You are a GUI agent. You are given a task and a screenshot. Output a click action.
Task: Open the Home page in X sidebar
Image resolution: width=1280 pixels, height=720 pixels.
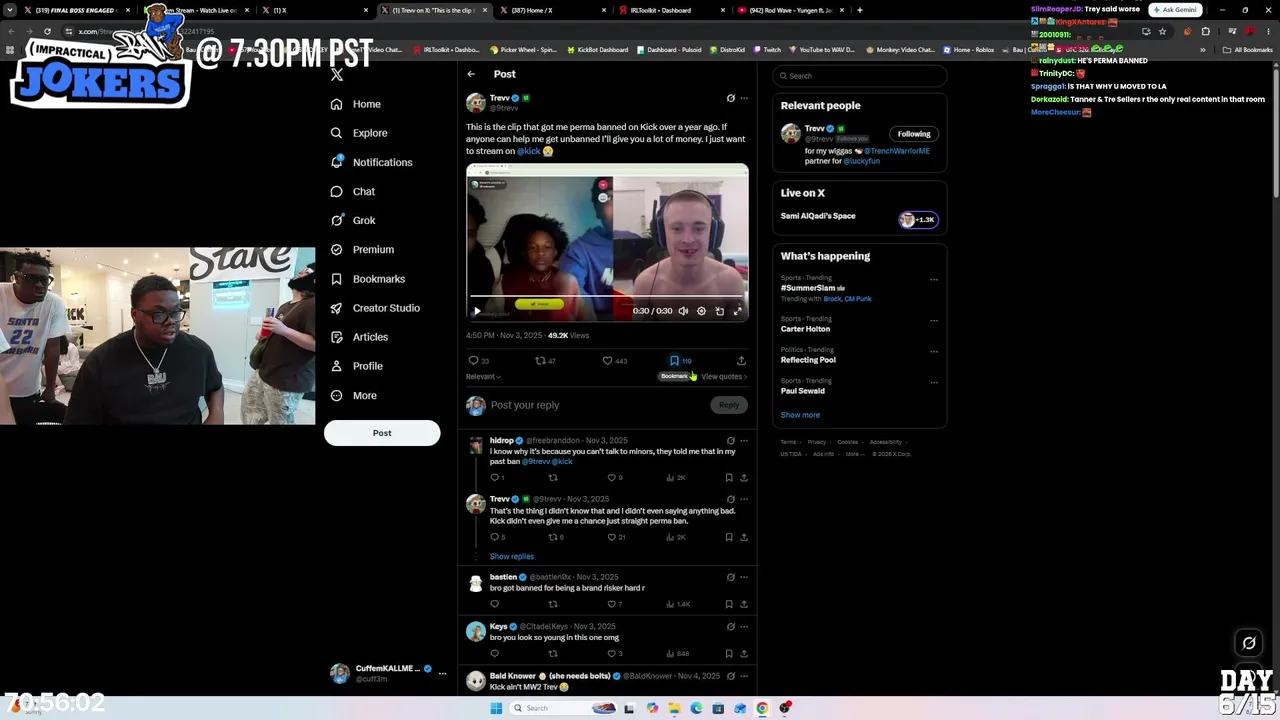coord(356,104)
